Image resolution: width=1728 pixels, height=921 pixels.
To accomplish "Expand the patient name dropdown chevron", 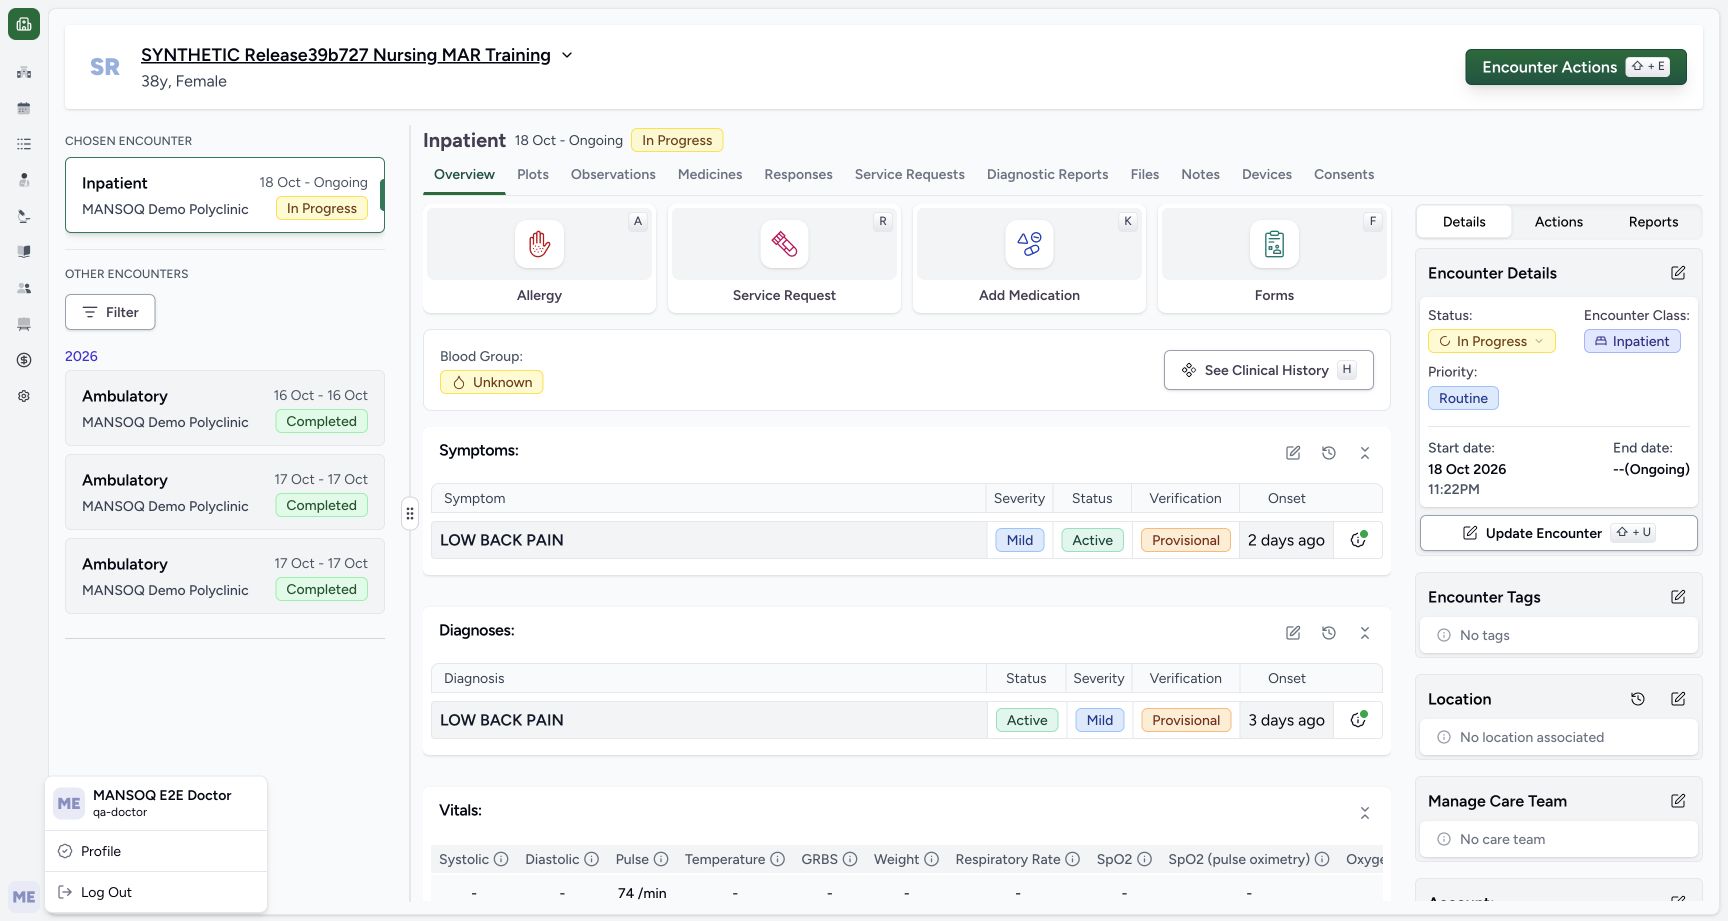I will [x=567, y=55].
